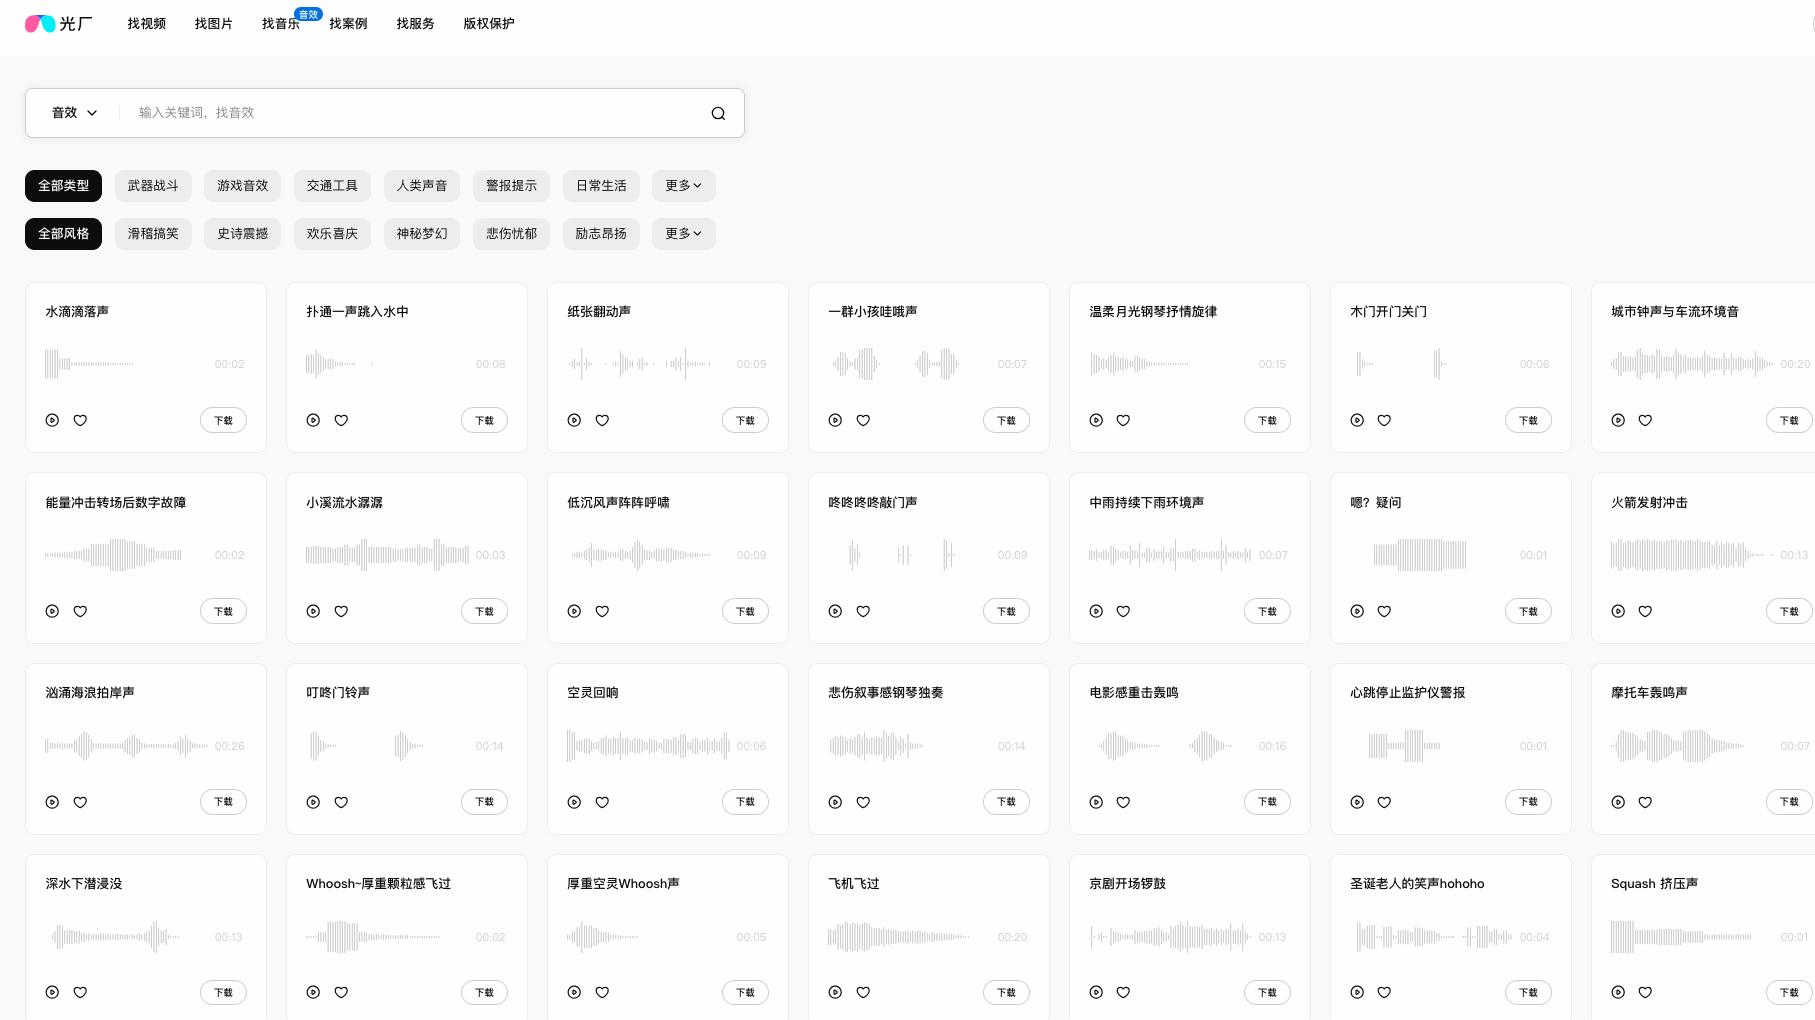The height and width of the screenshot is (1020, 1815).
Task: Download the 厚重空灵Whoosh声 sound
Action: tap(745, 992)
